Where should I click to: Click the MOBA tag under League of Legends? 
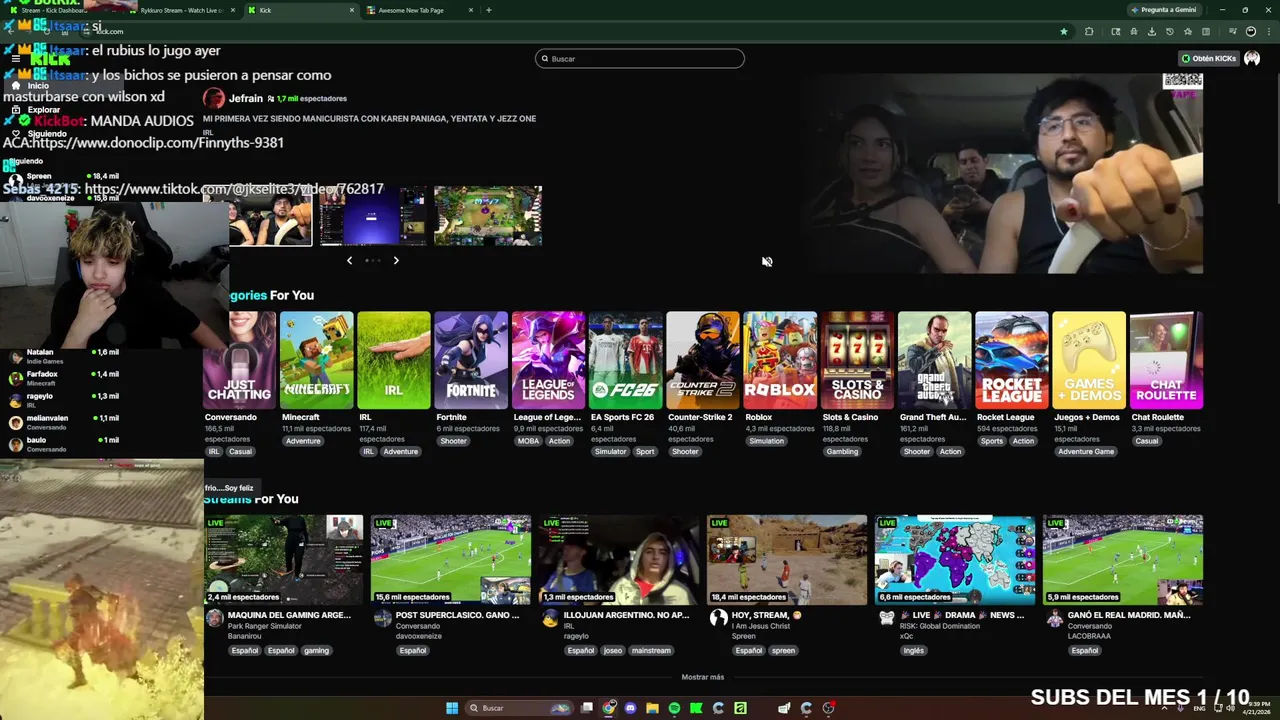pyautogui.click(x=528, y=441)
